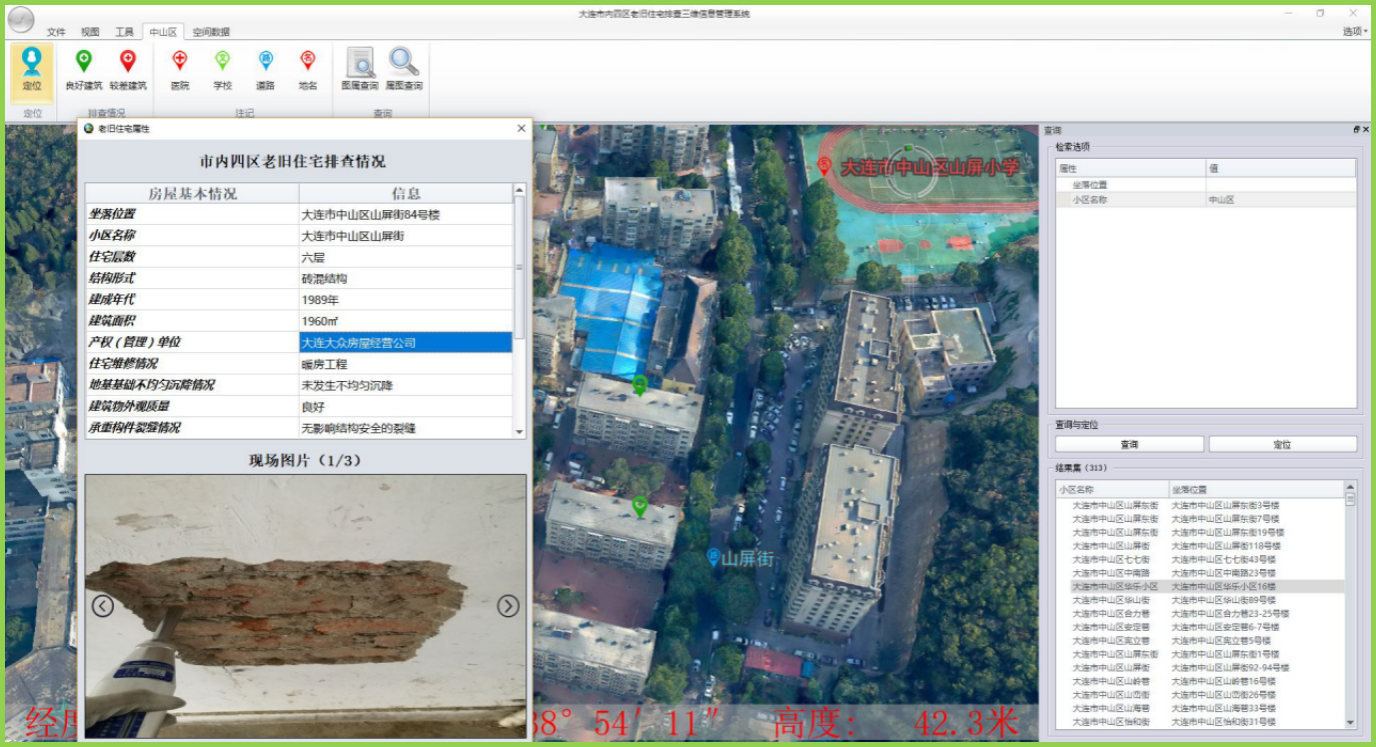
Task: Click the up arrow of the attributes table scrollbar
Action: coord(519,190)
